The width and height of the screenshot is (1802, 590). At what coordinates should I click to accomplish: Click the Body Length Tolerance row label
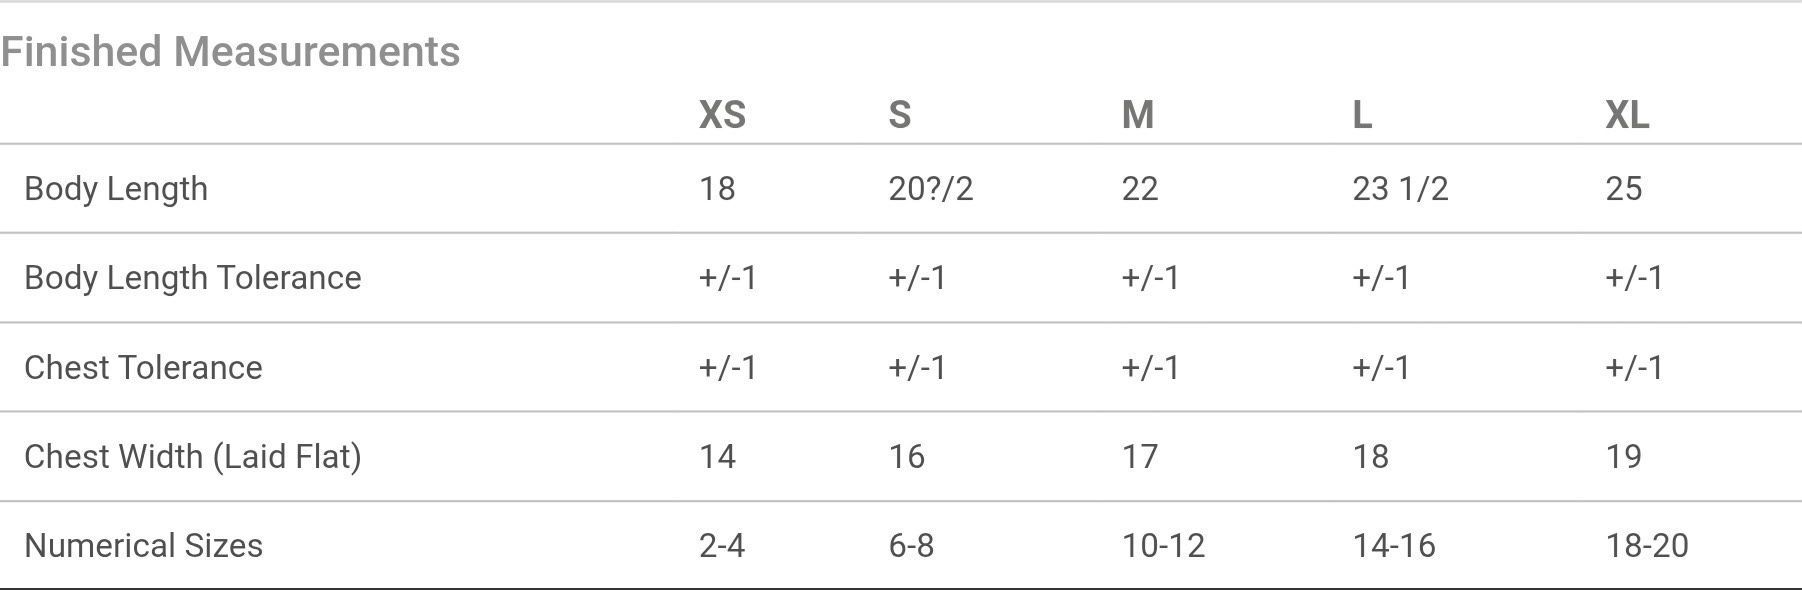click(x=193, y=278)
